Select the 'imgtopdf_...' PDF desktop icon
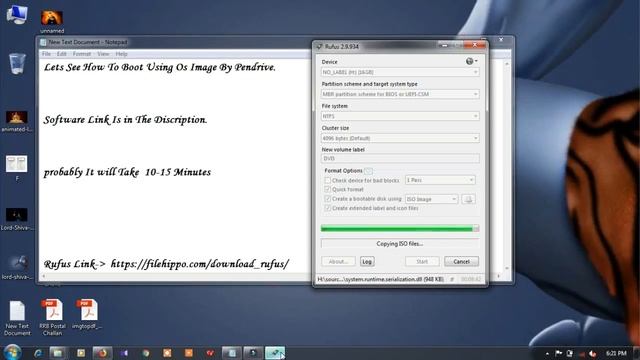Screen dimensions: 640x360 [87, 314]
